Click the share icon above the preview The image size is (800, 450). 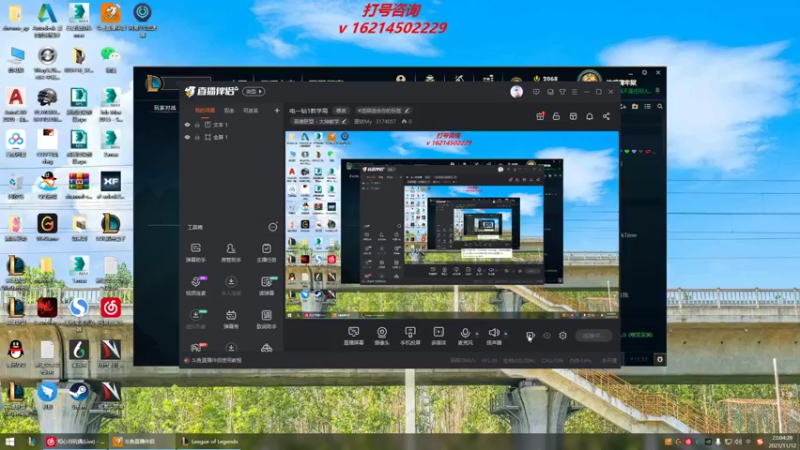tap(606, 116)
